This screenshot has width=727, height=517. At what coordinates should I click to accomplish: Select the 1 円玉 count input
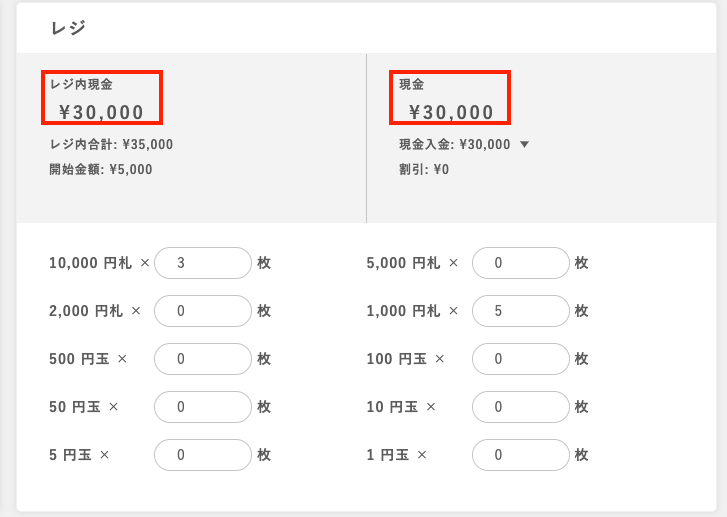pos(521,455)
